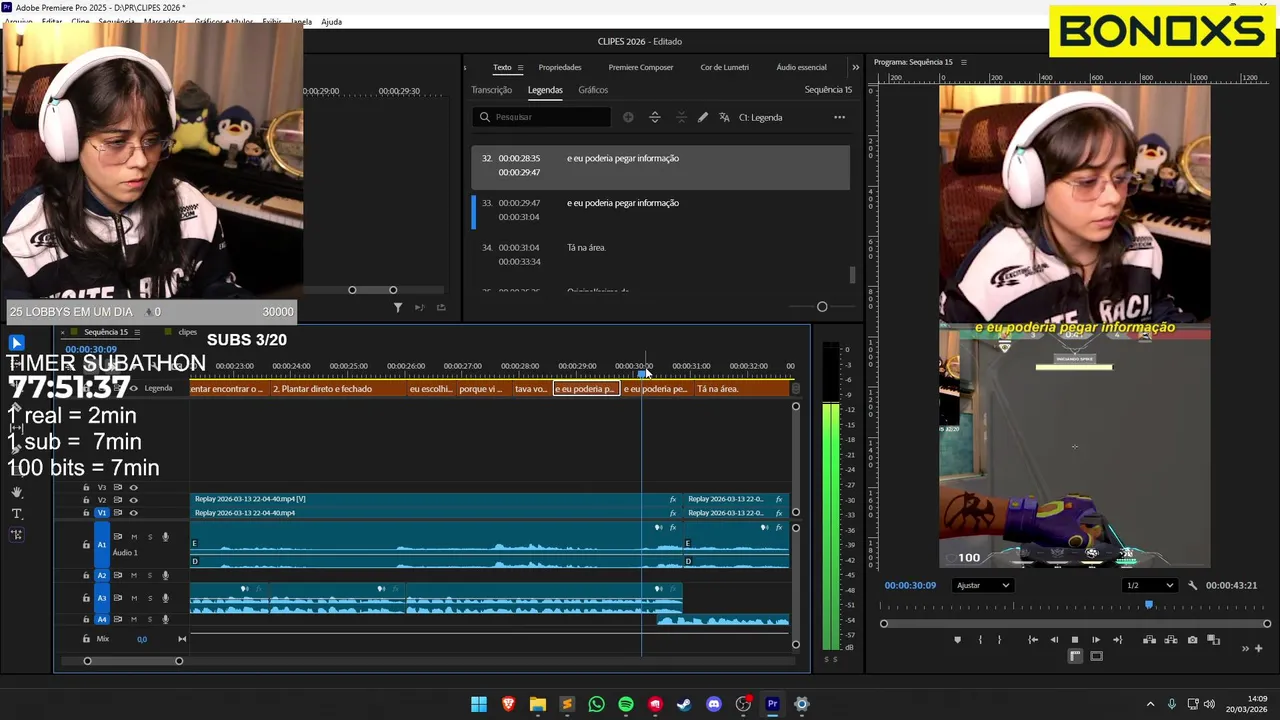Viewport: 1280px width, 720px height.
Task: Toggle A4 track targeting button
Action: pos(101,619)
